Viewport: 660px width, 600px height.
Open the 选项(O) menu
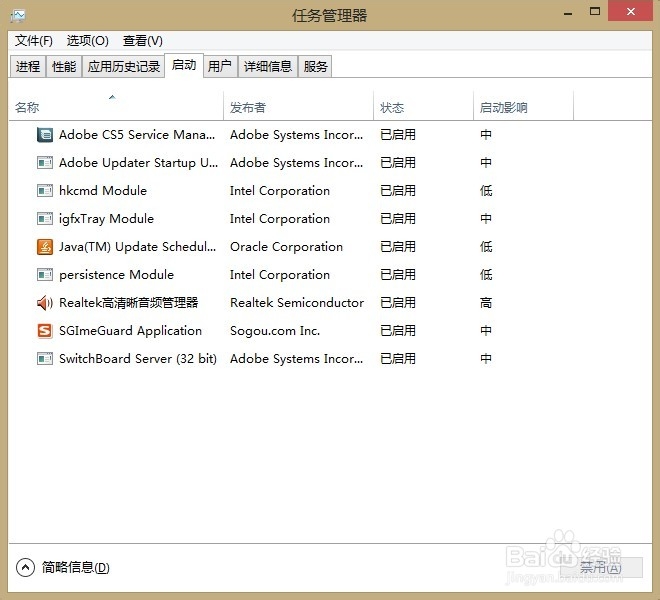88,41
